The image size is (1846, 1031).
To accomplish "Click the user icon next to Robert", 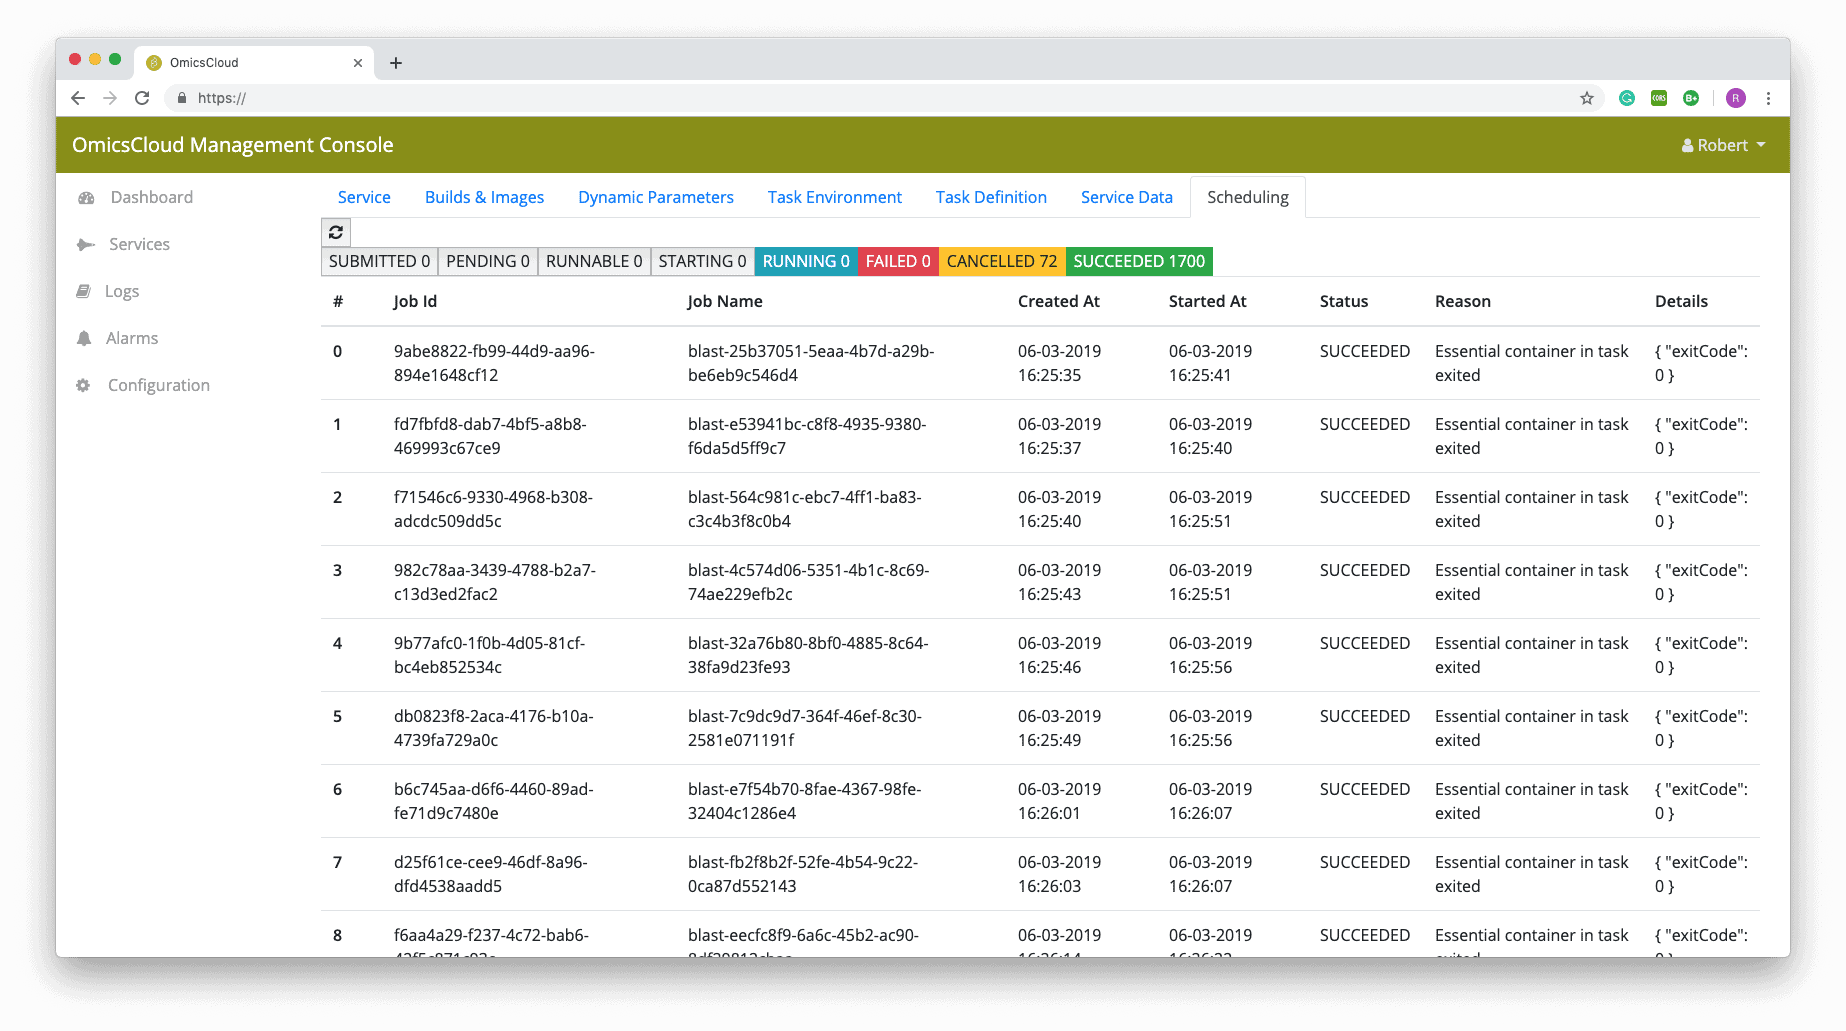I will [1688, 146].
